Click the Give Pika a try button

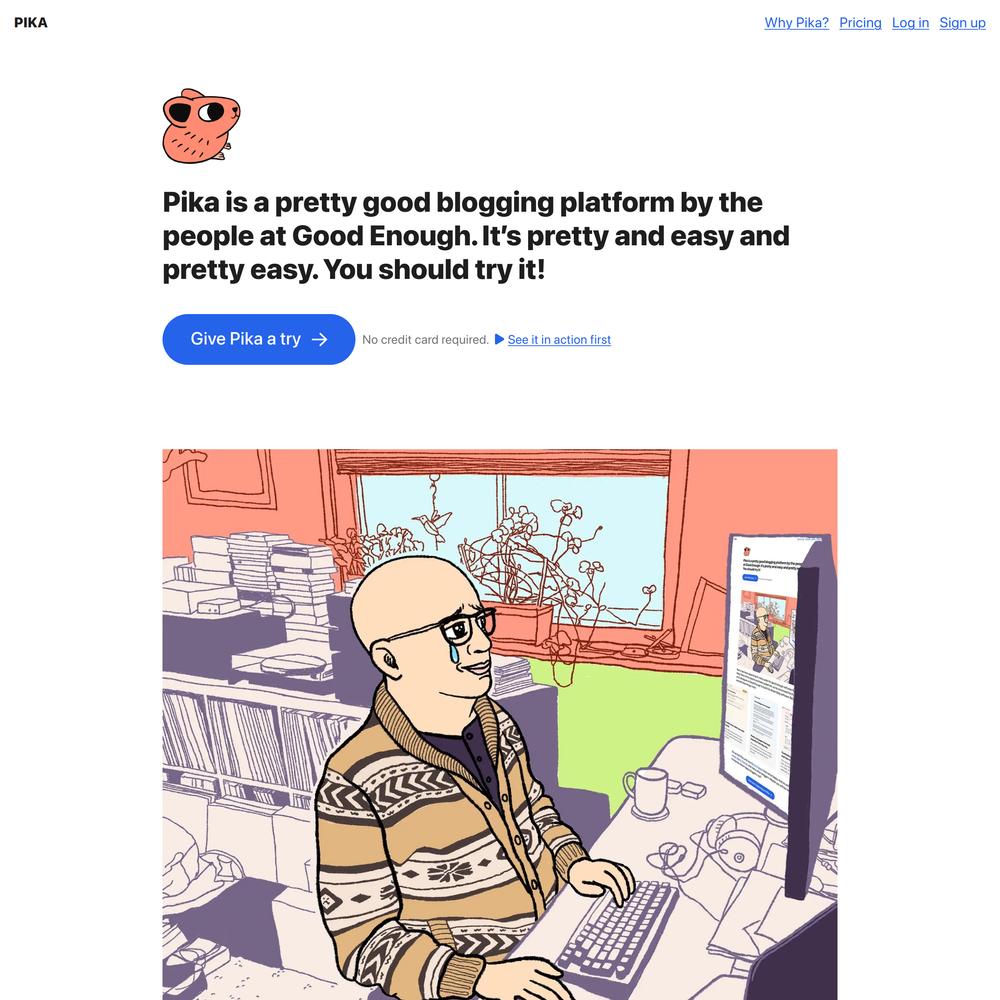tap(258, 339)
